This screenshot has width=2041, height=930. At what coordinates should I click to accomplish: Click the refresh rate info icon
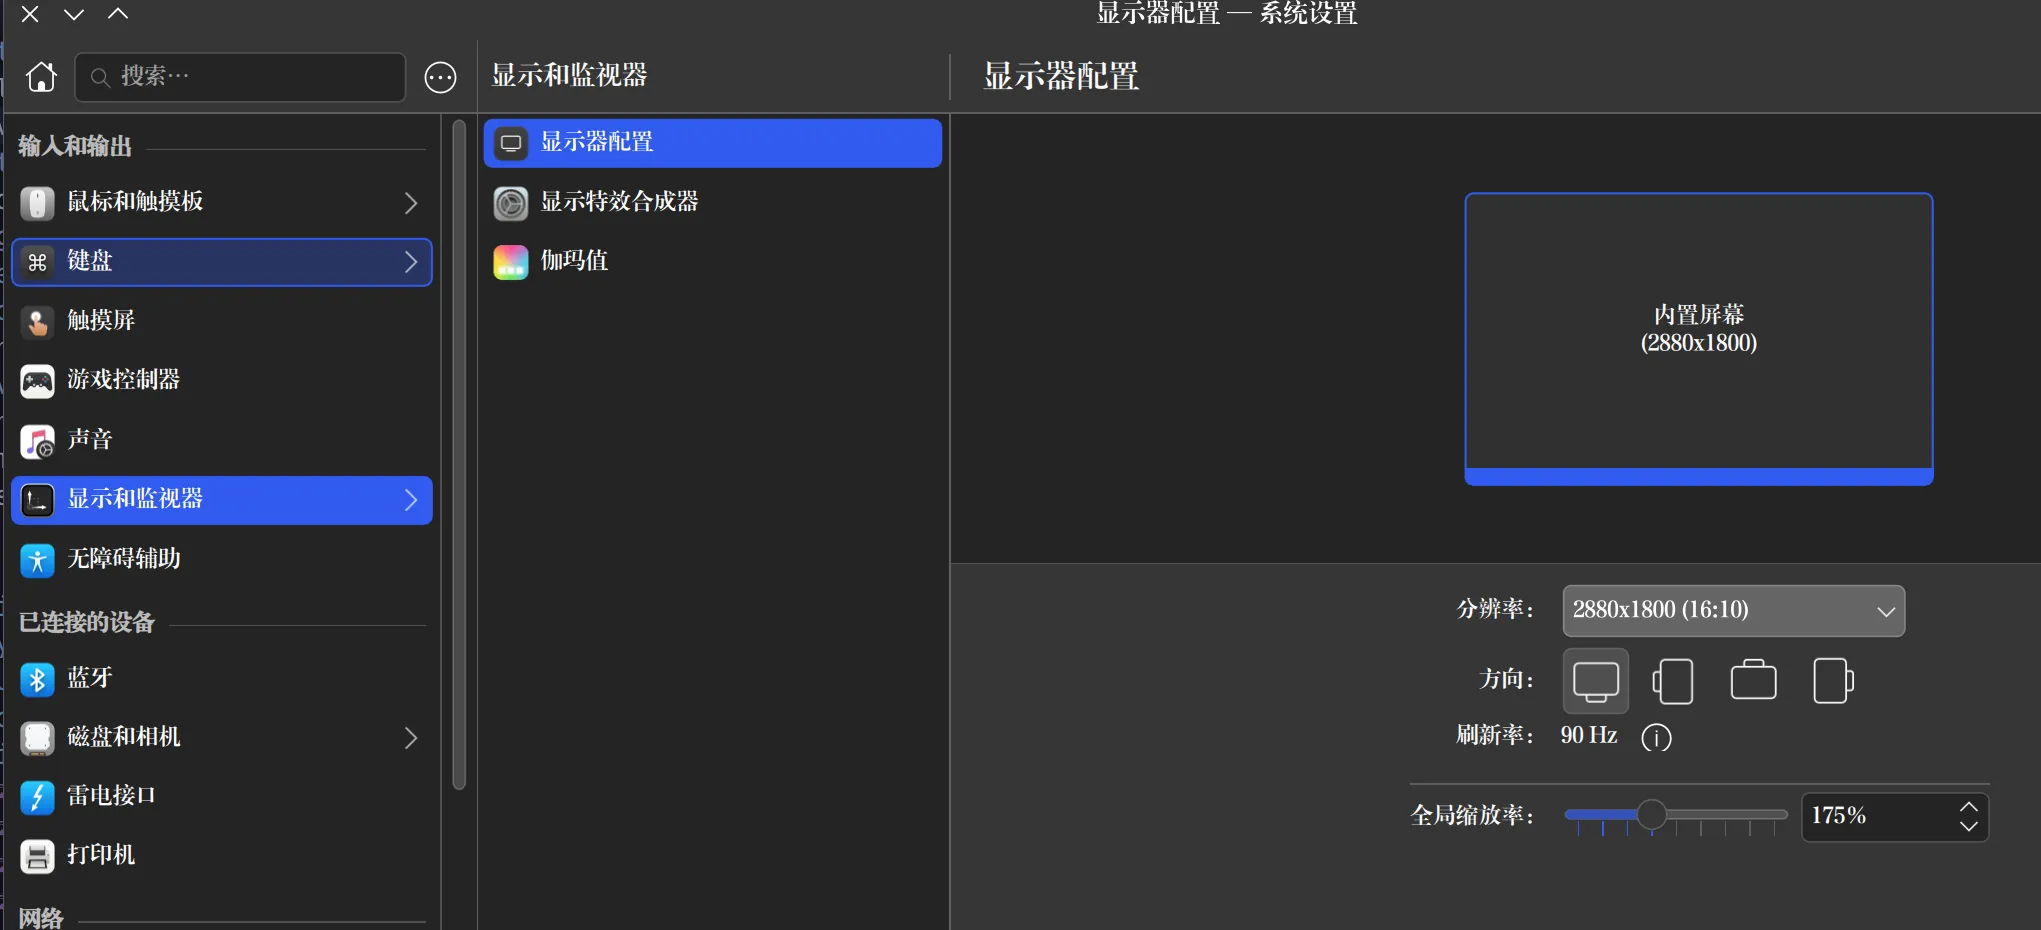1656,737
